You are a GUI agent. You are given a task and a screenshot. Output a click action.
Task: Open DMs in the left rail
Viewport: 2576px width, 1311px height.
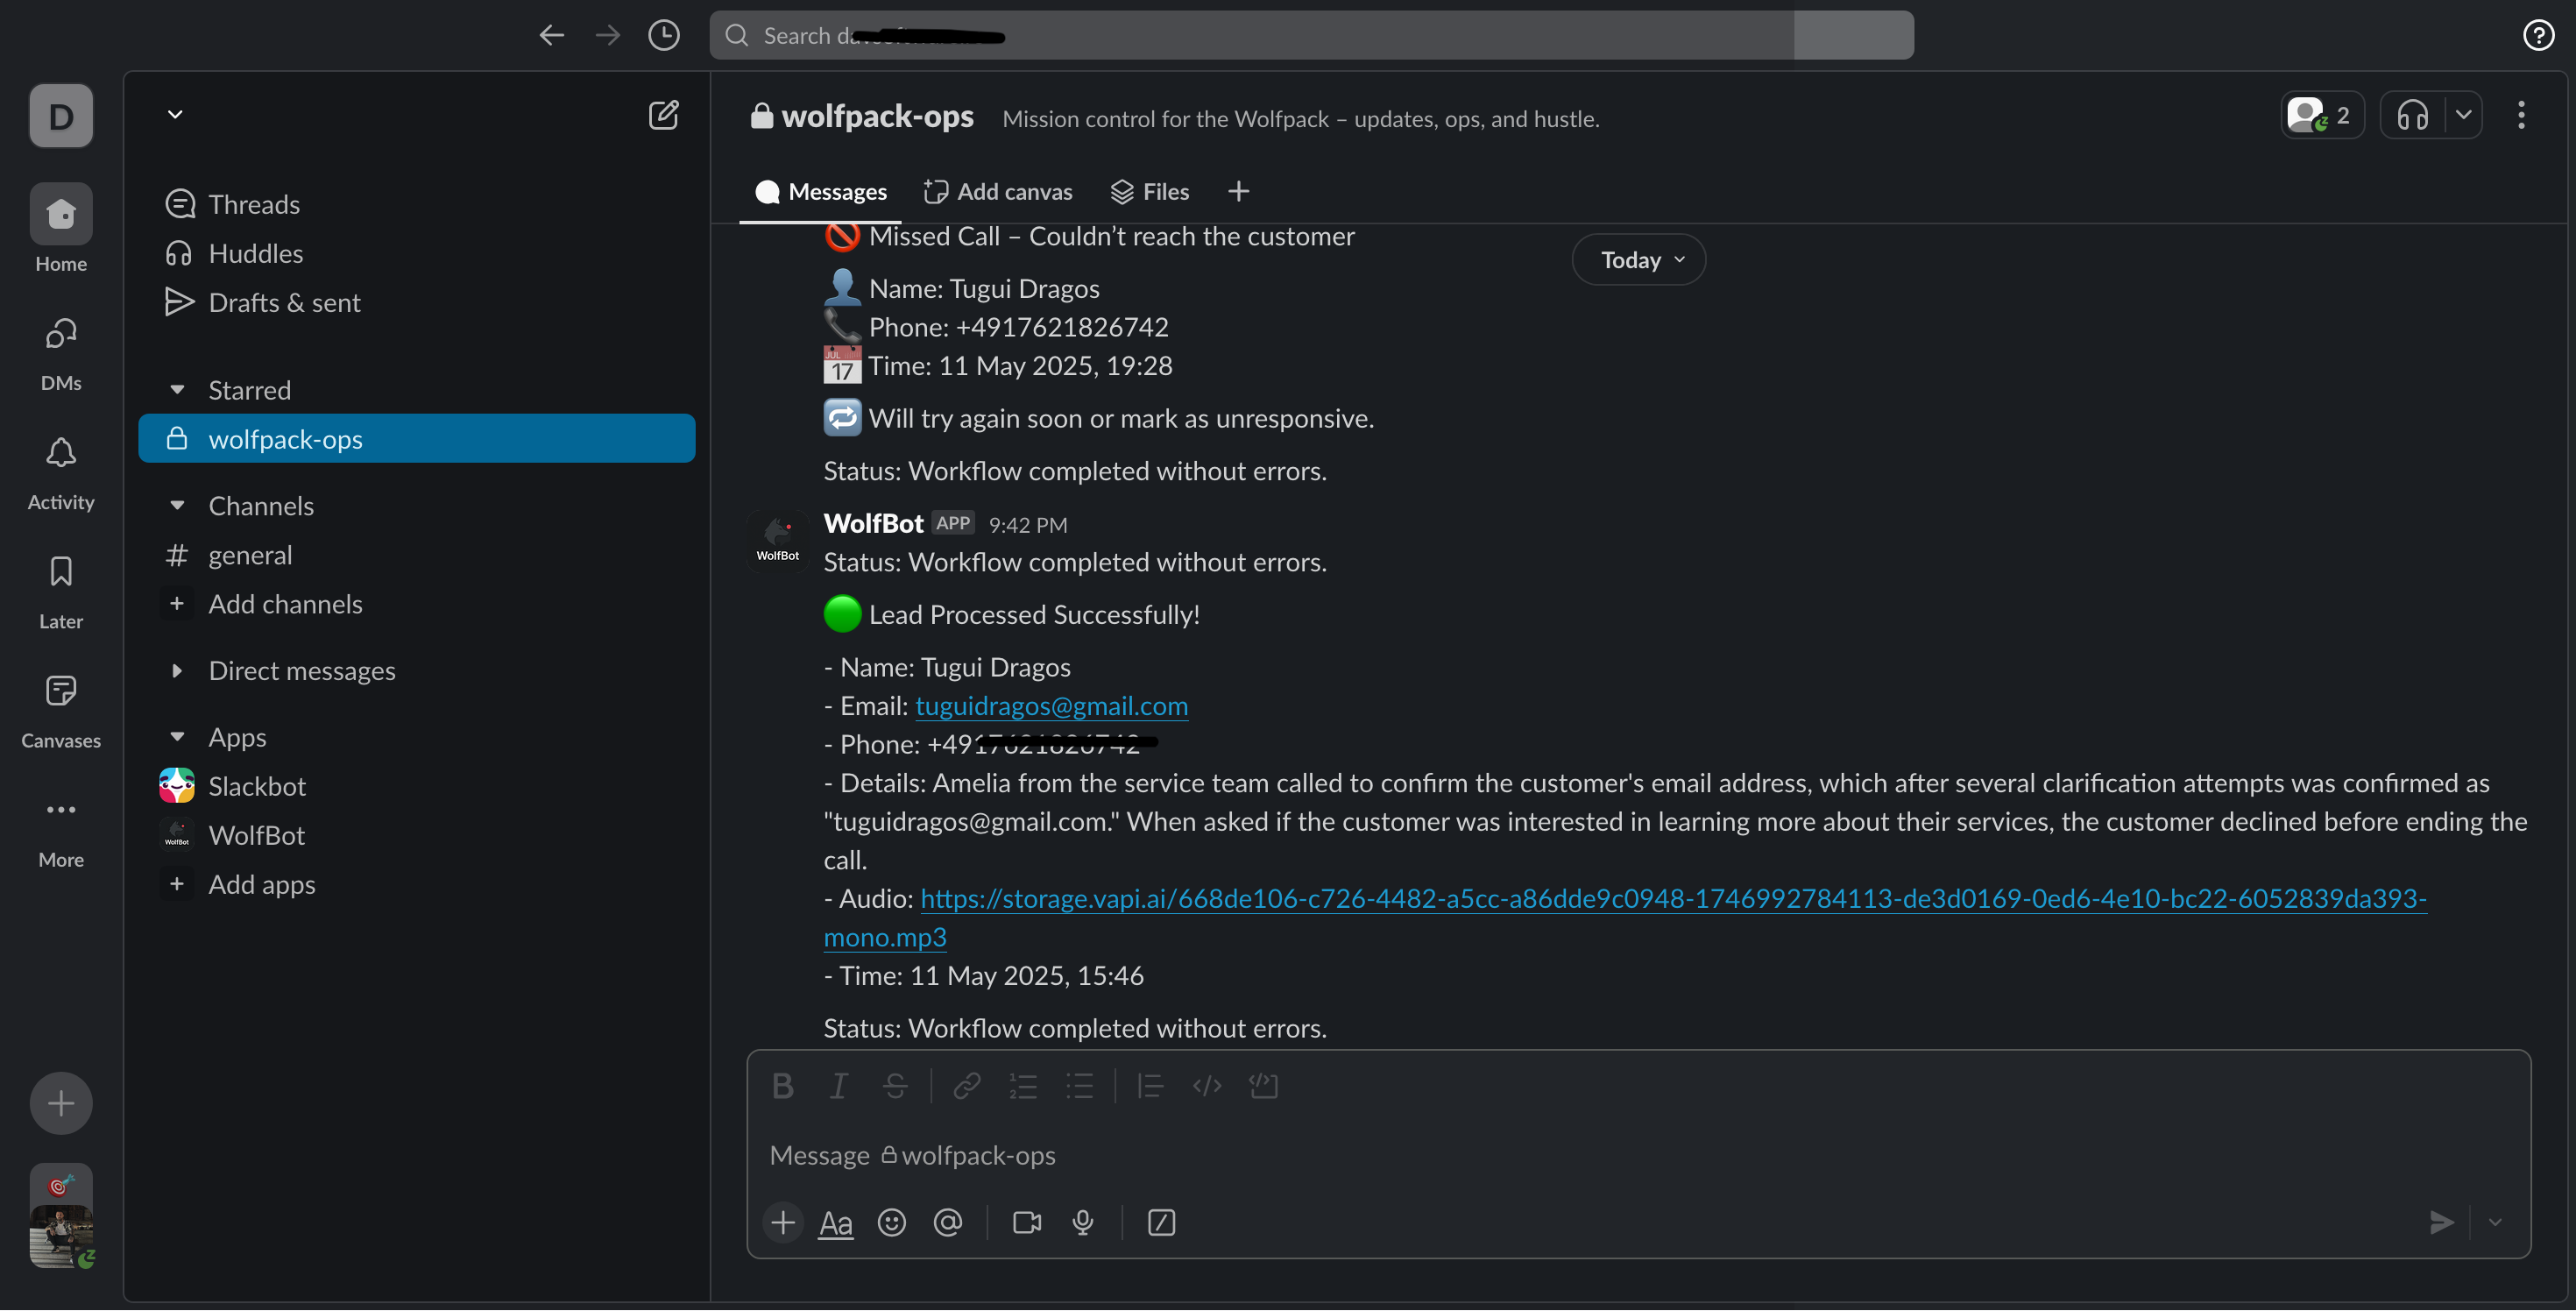[61, 353]
